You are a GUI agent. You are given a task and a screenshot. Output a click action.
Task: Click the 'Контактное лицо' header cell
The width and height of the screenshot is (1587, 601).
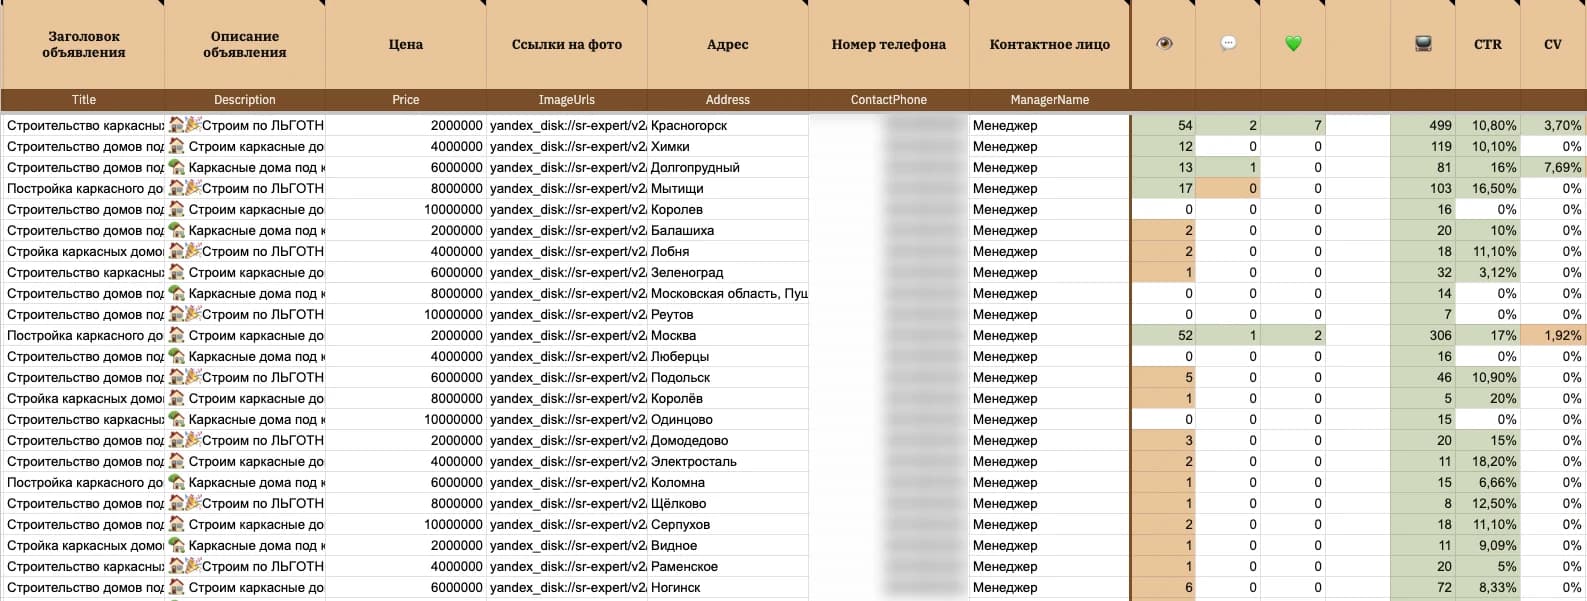pos(1050,44)
